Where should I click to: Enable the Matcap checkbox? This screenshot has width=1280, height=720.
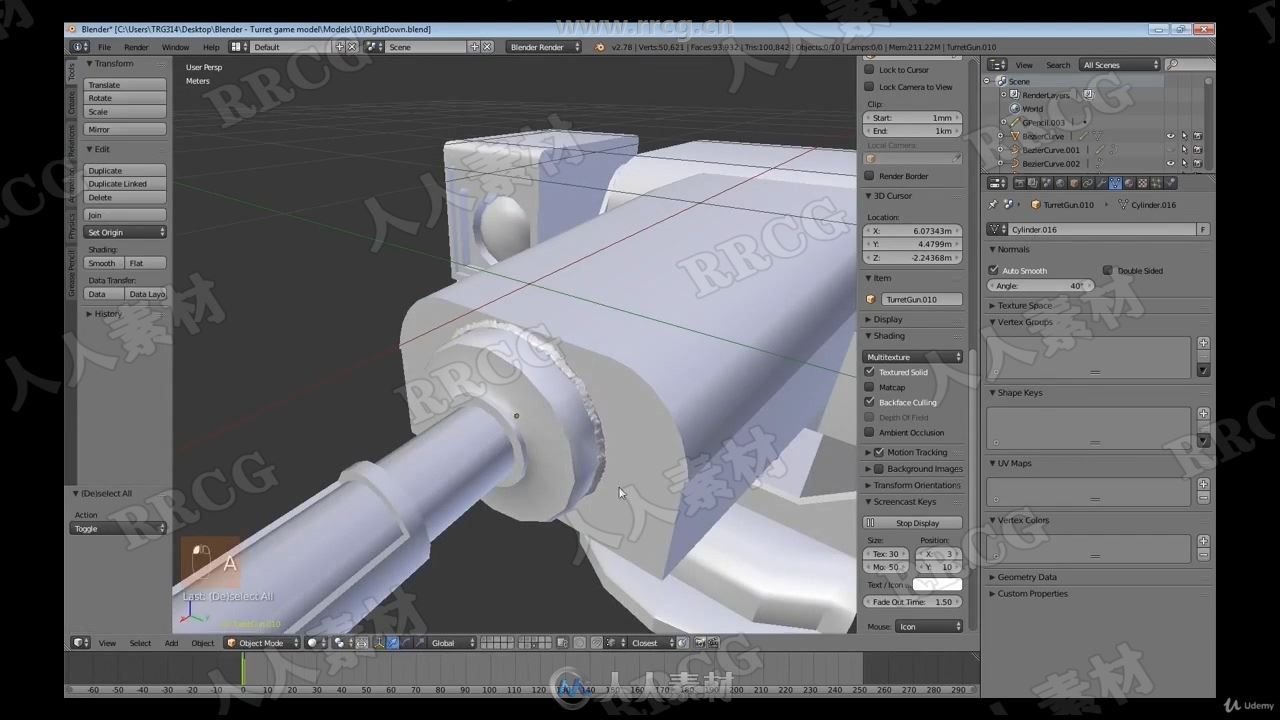(869, 387)
